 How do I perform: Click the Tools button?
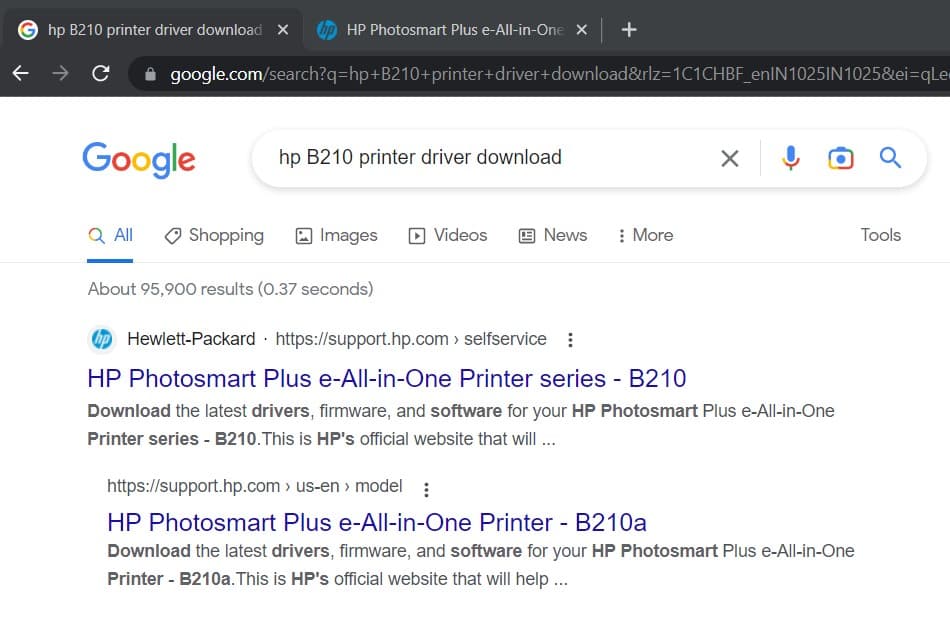point(880,235)
